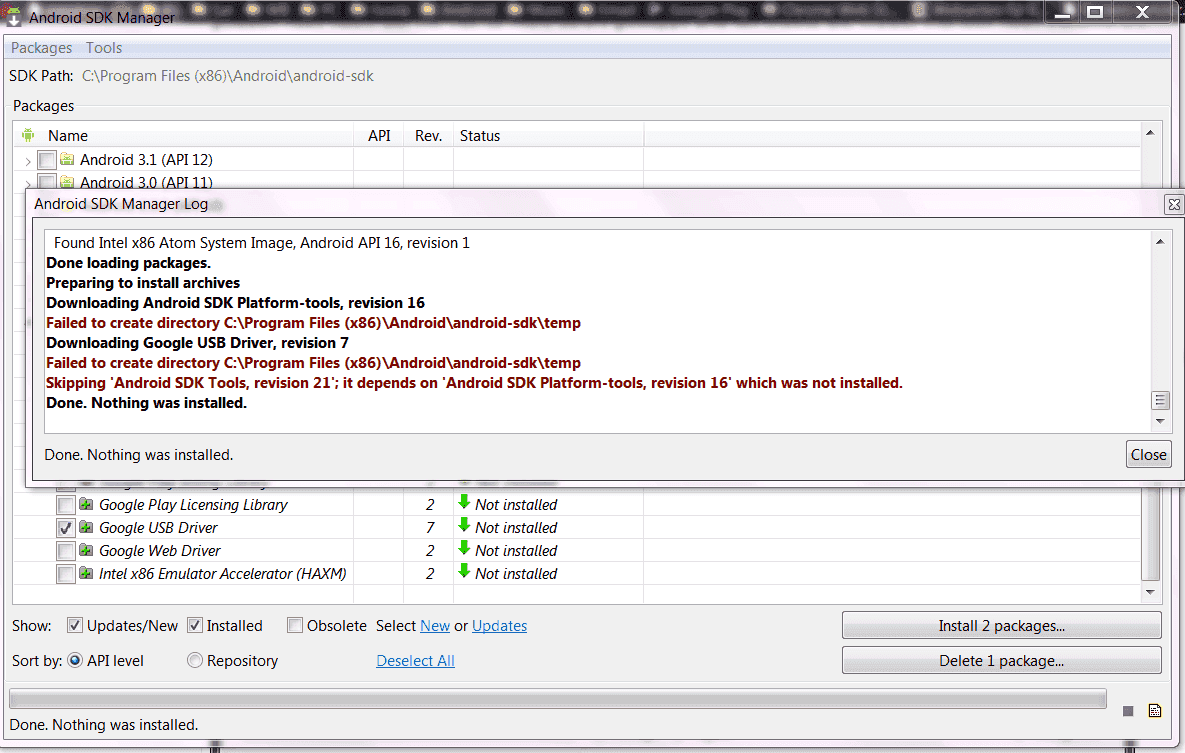
Task: Click Google Play Licensing Library package icon
Action: point(86,504)
